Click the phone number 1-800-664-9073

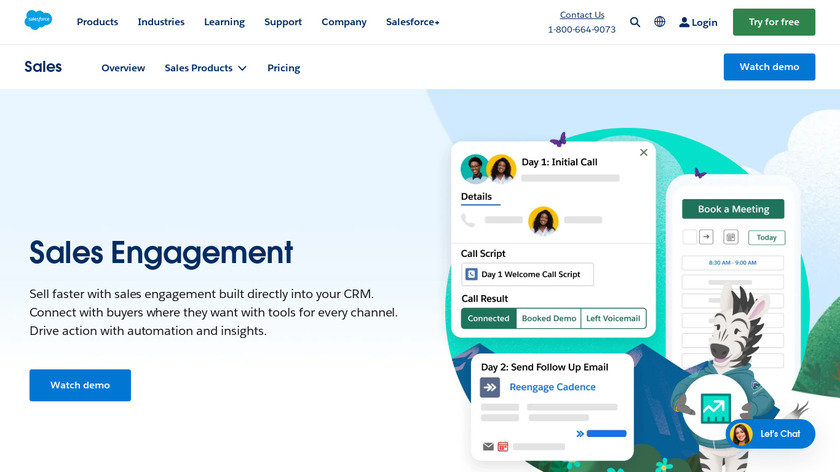pyautogui.click(x=581, y=29)
